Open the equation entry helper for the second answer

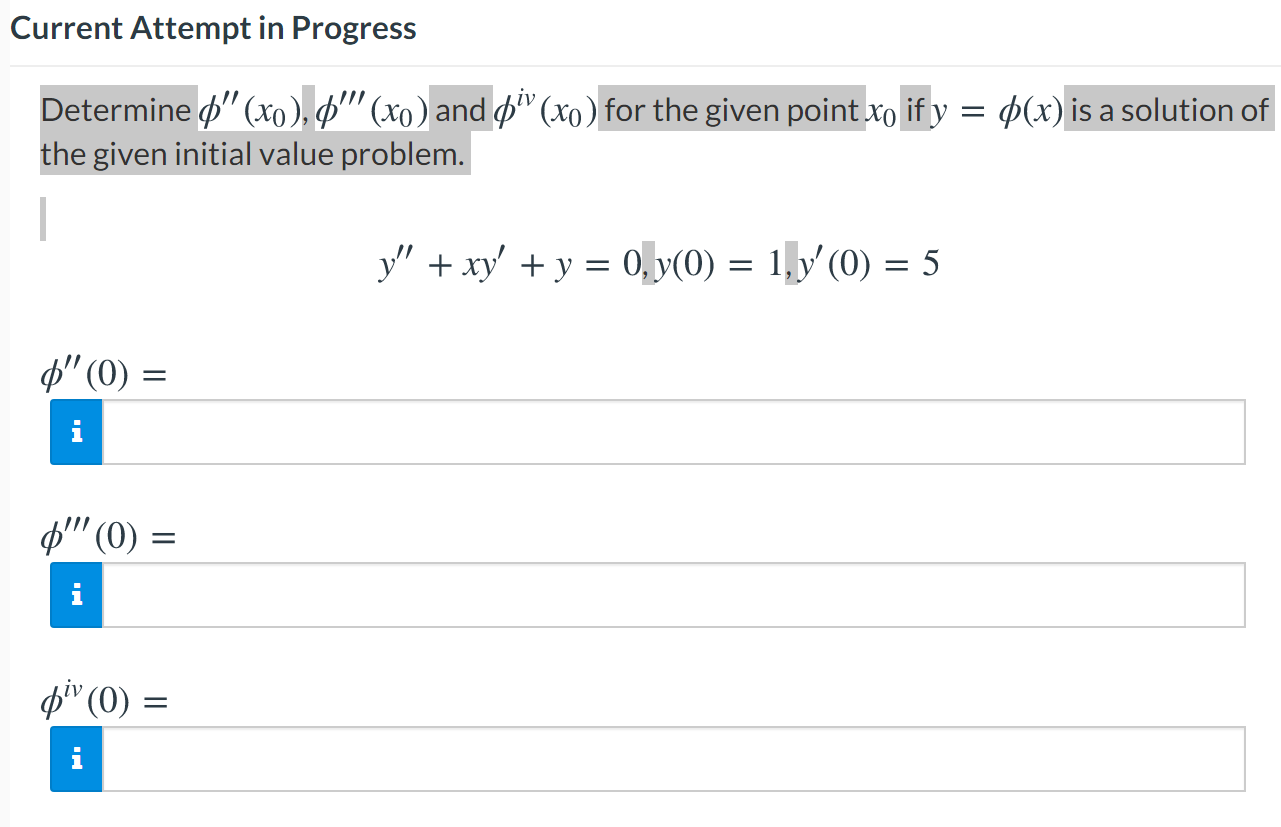(x=75, y=594)
